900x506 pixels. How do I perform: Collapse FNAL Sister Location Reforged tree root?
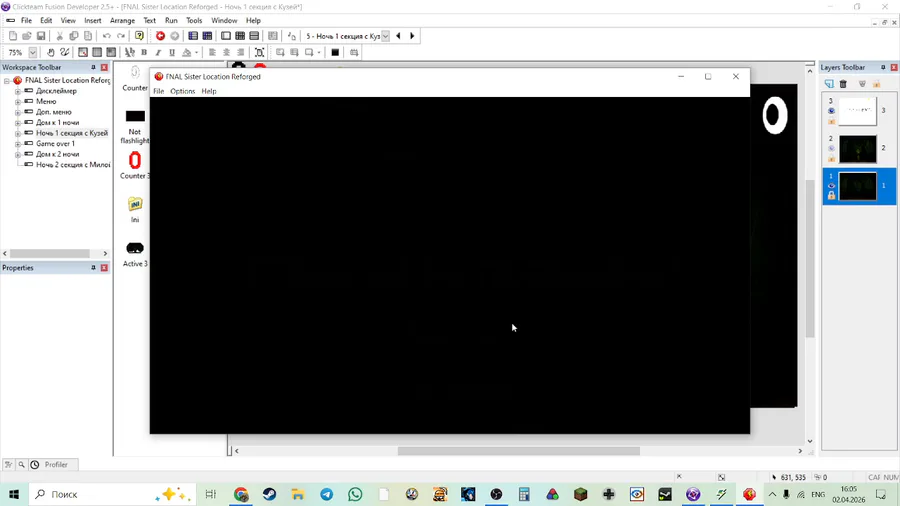pyautogui.click(x=7, y=81)
